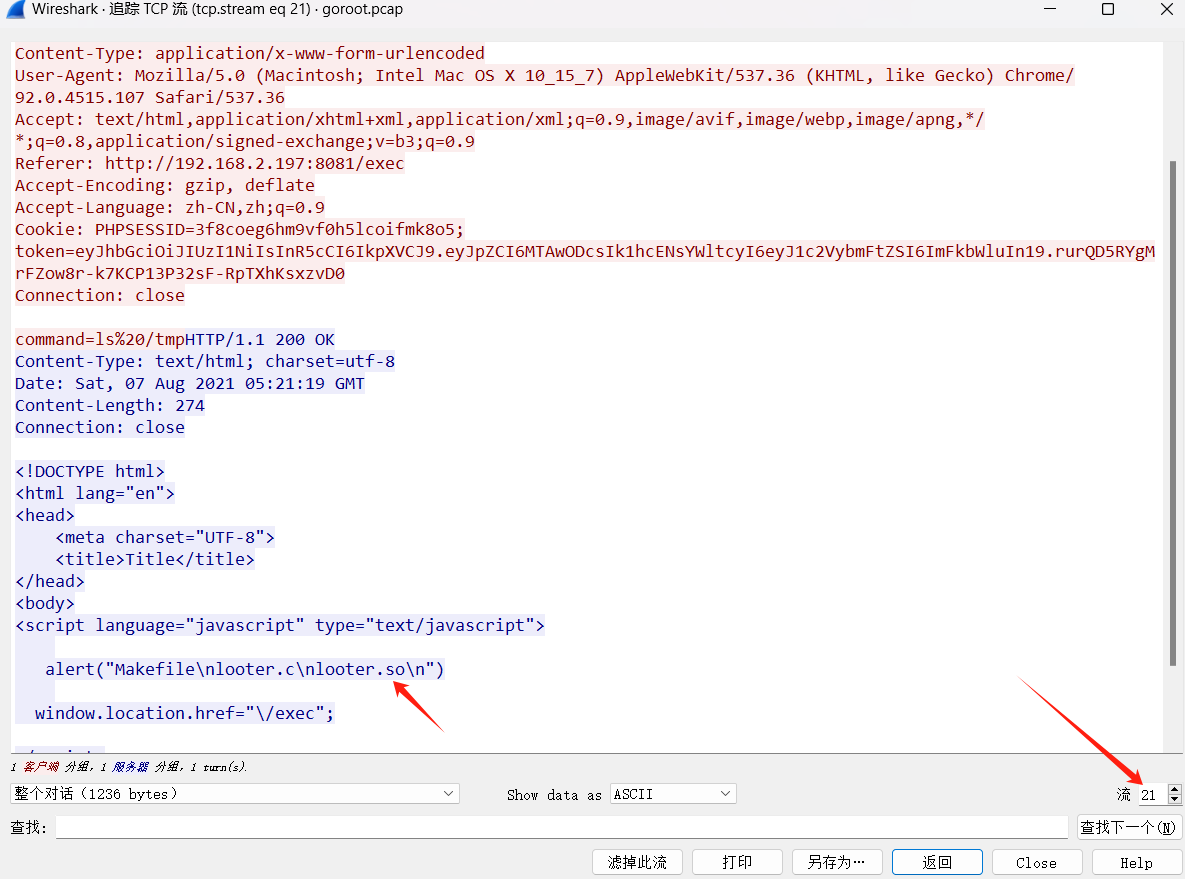Click the 返回 back button
The image size is (1185, 879).
pyautogui.click(x=937, y=862)
